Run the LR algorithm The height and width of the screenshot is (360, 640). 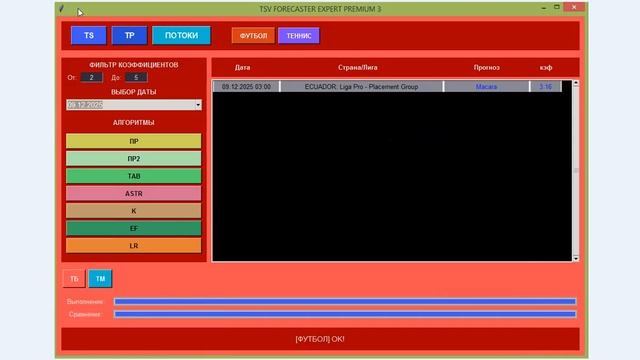[133, 246]
